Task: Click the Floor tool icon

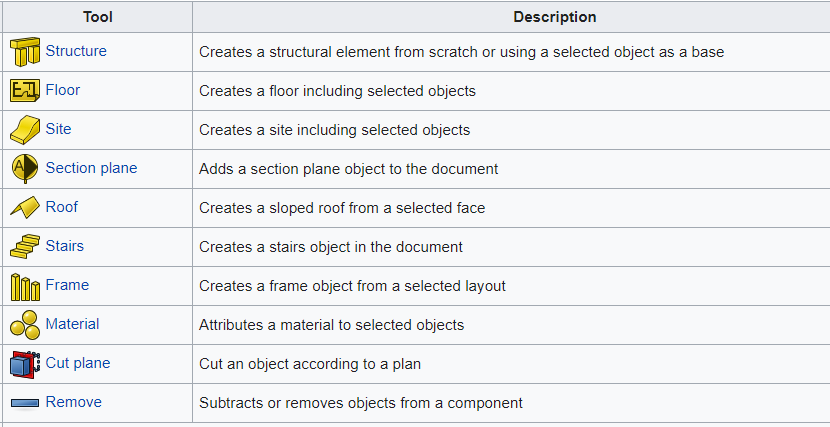Action: 25,91
